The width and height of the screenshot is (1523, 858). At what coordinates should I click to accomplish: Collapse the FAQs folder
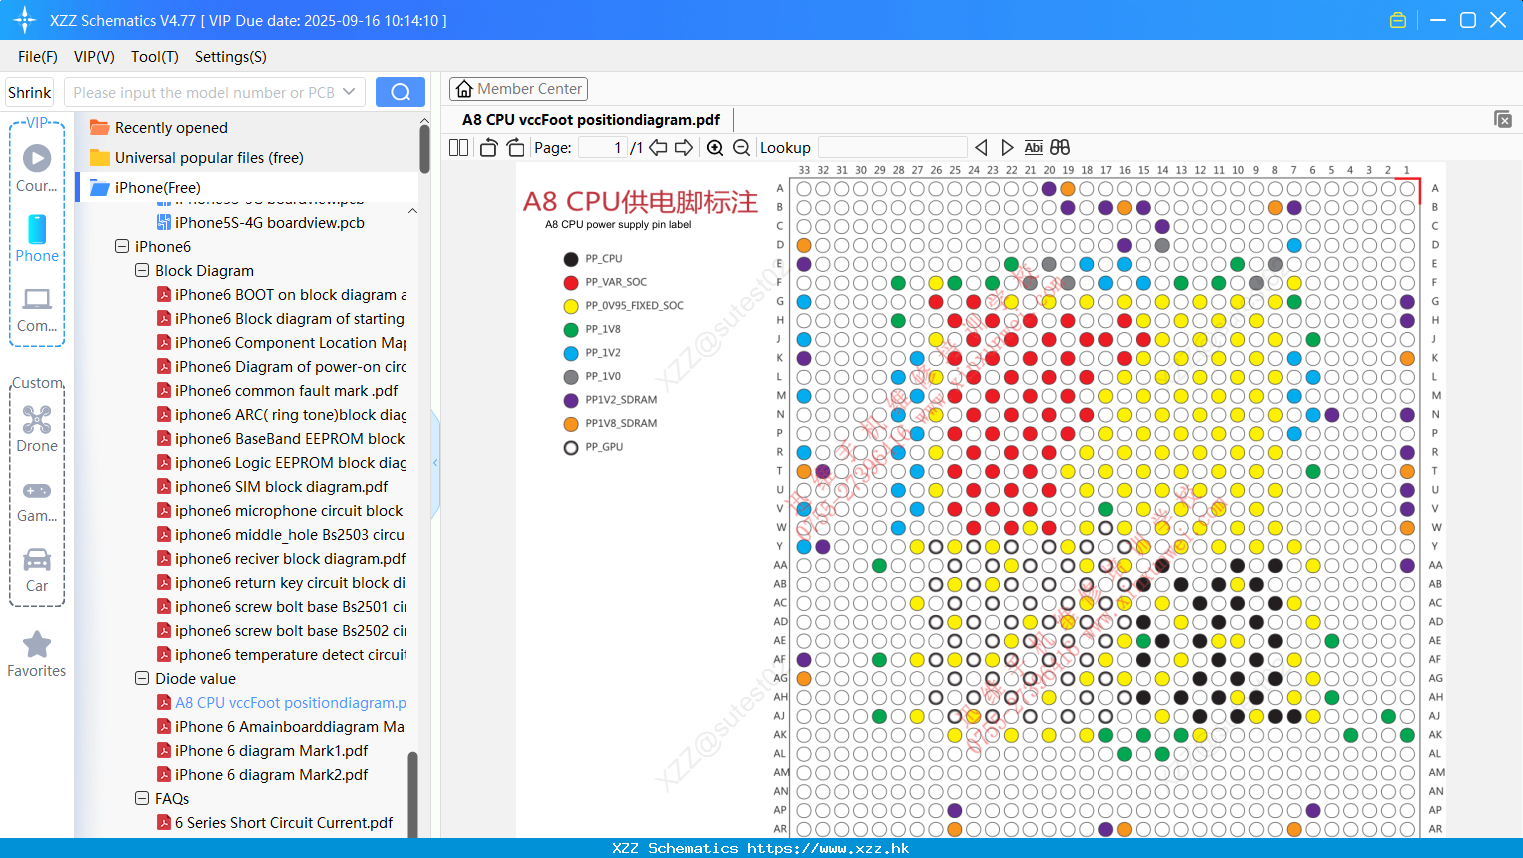[142, 798]
